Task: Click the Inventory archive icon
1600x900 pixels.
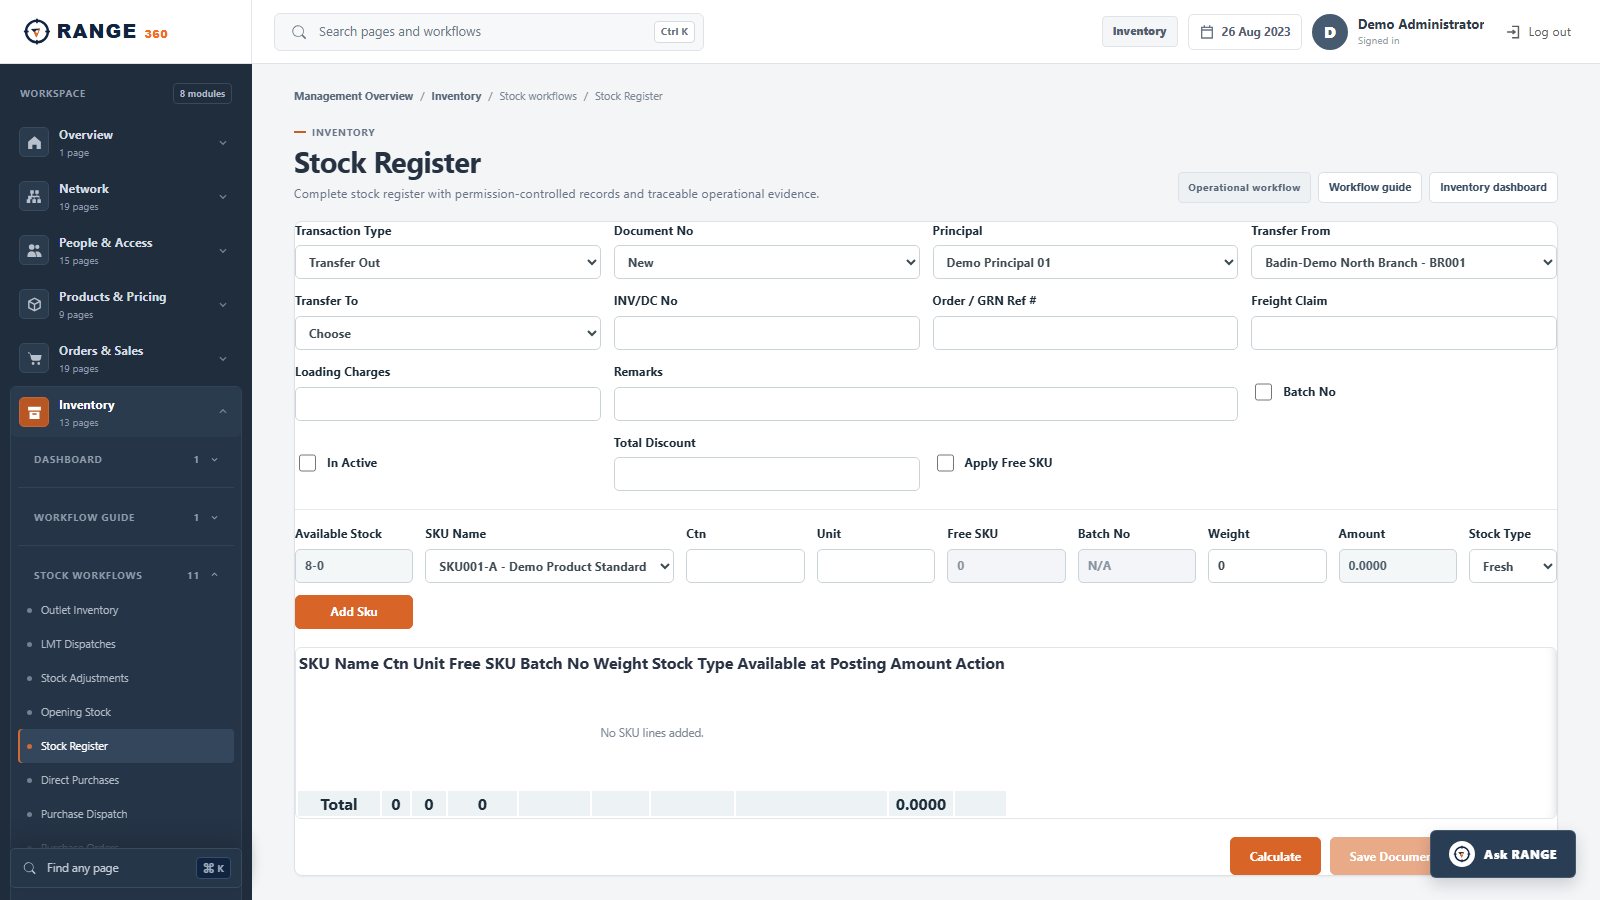Action: [x=34, y=412]
